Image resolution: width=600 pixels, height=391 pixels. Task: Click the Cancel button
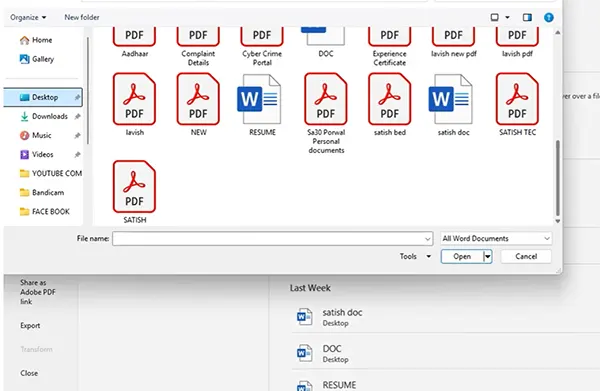click(x=526, y=256)
